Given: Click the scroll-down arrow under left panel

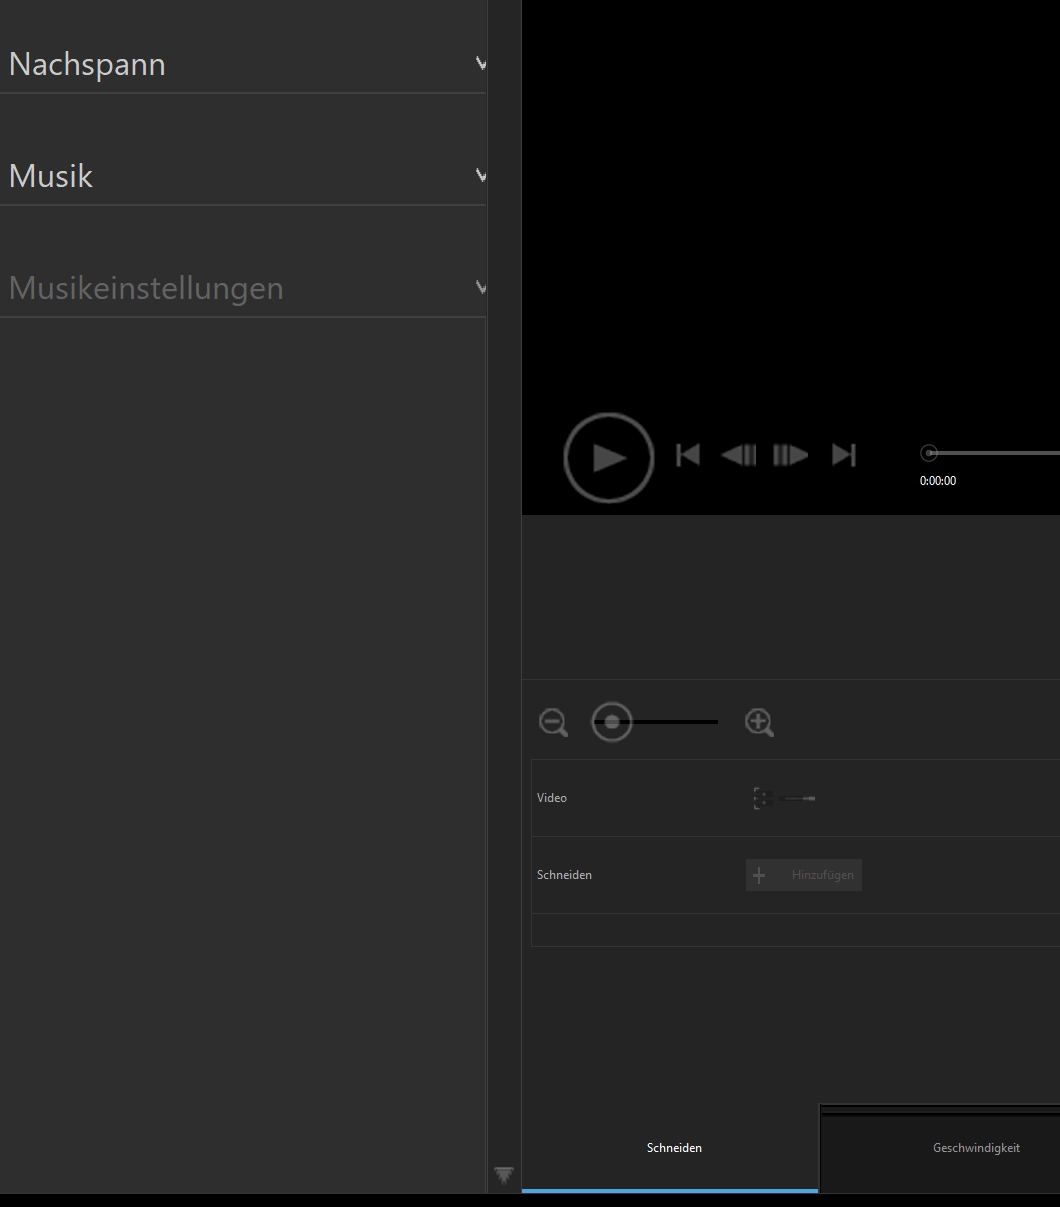Looking at the screenshot, I should (504, 1174).
